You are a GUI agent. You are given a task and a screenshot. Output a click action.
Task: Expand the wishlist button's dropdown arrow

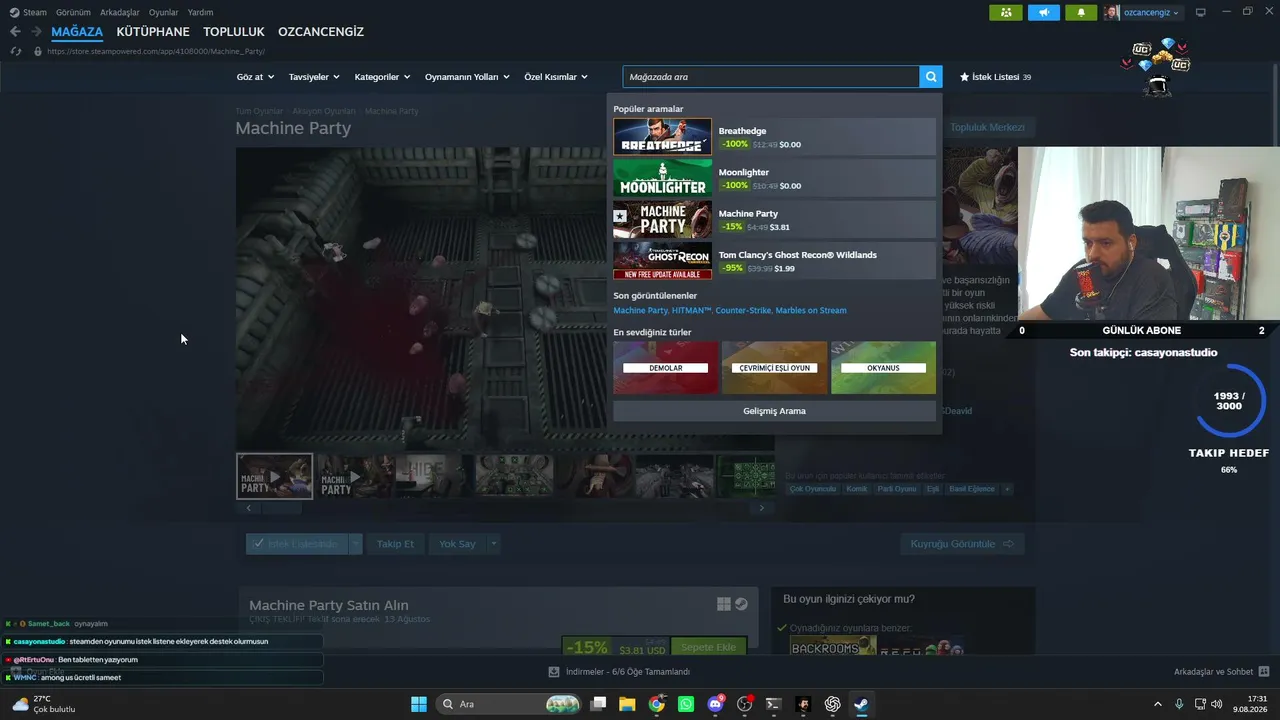355,544
